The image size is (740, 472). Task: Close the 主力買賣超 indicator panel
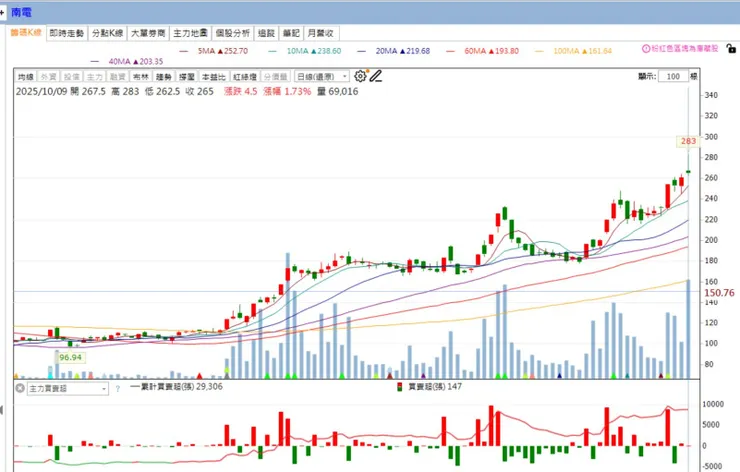coord(20,388)
